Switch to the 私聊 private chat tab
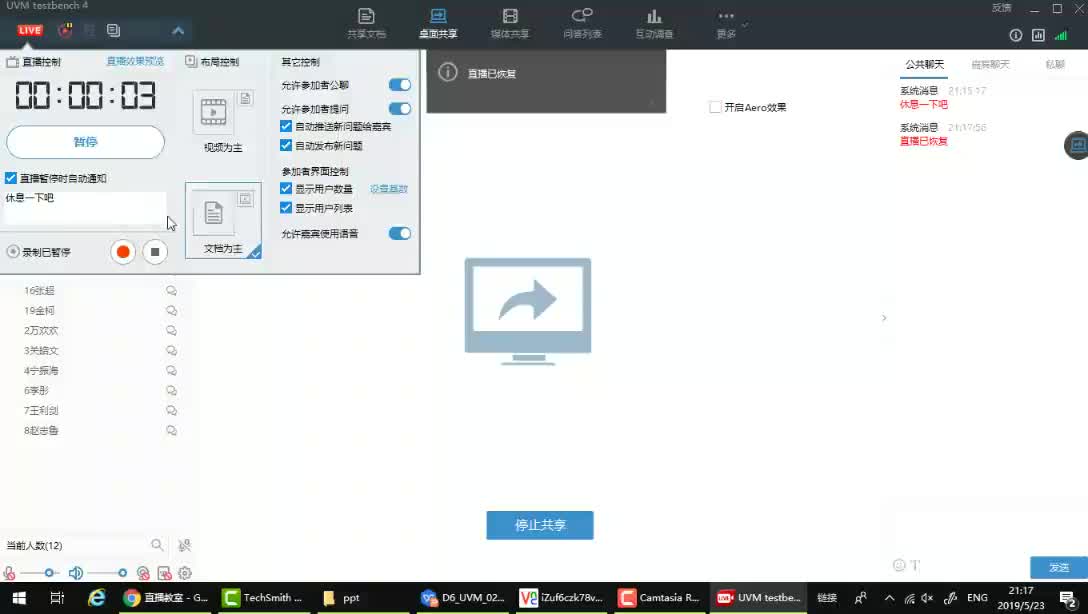Image resolution: width=1088 pixels, height=614 pixels. click(x=1055, y=65)
